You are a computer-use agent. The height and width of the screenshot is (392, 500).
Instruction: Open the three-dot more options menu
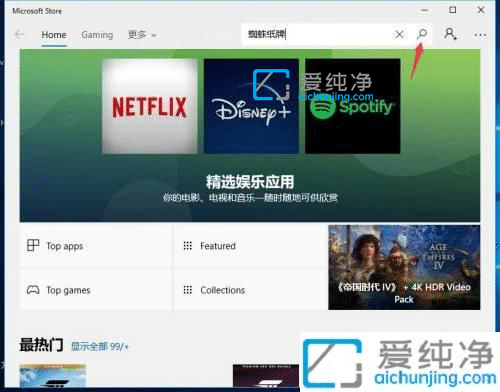(480, 35)
